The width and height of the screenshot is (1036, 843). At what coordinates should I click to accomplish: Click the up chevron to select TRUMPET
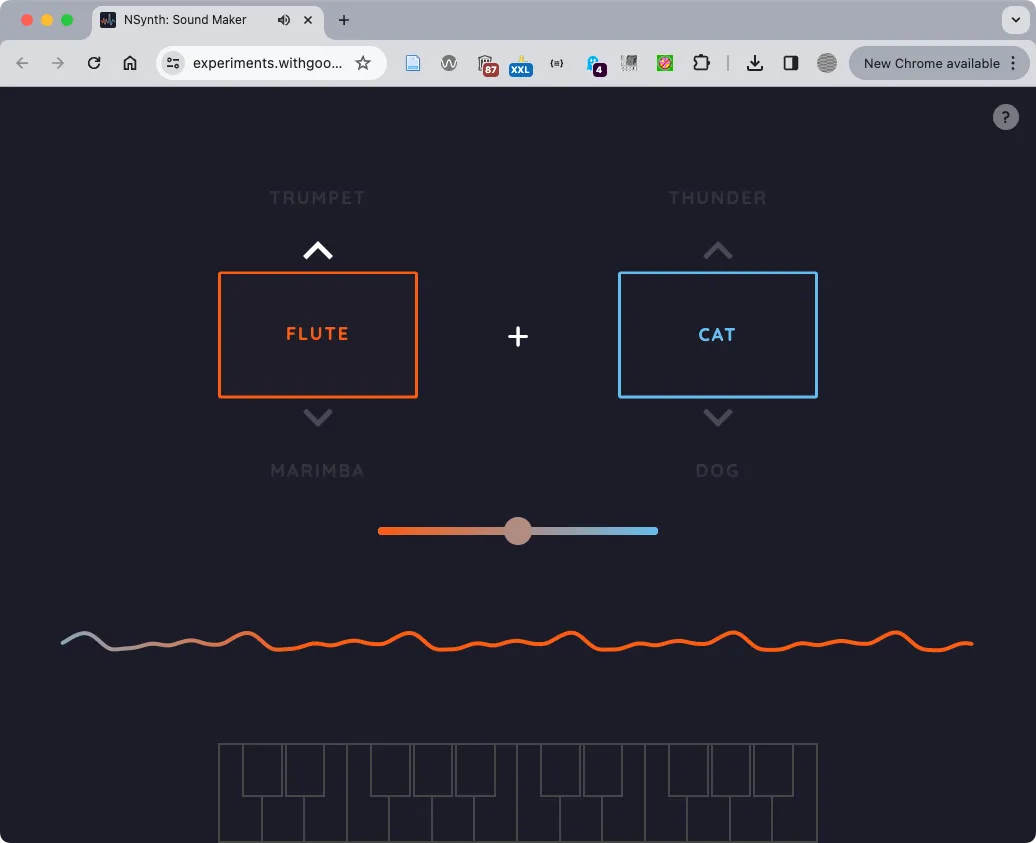click(317, 249)
